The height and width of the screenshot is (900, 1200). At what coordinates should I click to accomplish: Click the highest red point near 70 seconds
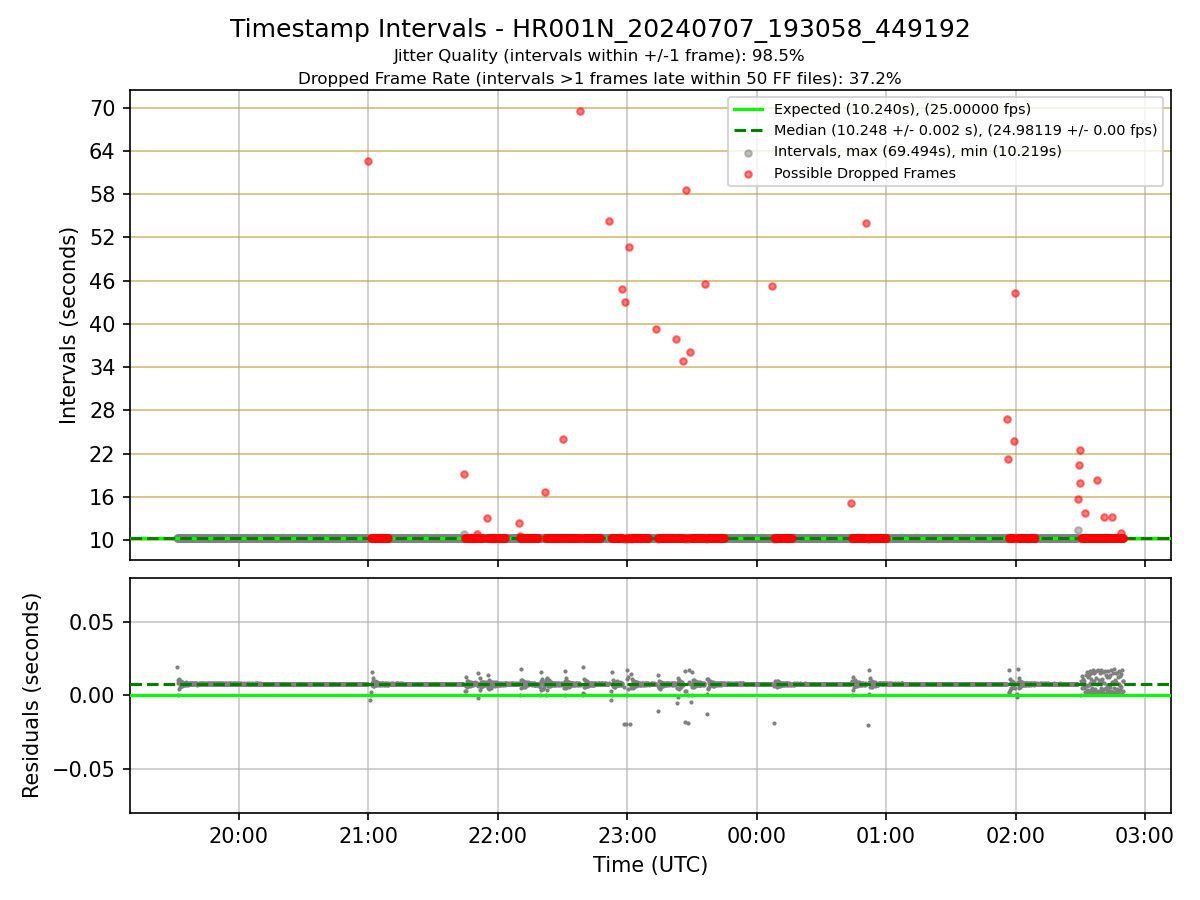(x=580, y=111)
